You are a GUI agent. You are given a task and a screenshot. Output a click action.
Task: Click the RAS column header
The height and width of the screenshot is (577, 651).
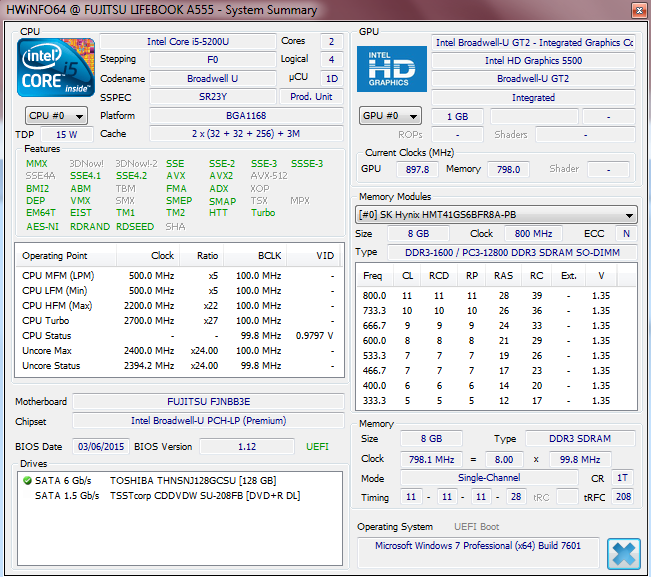503,276
